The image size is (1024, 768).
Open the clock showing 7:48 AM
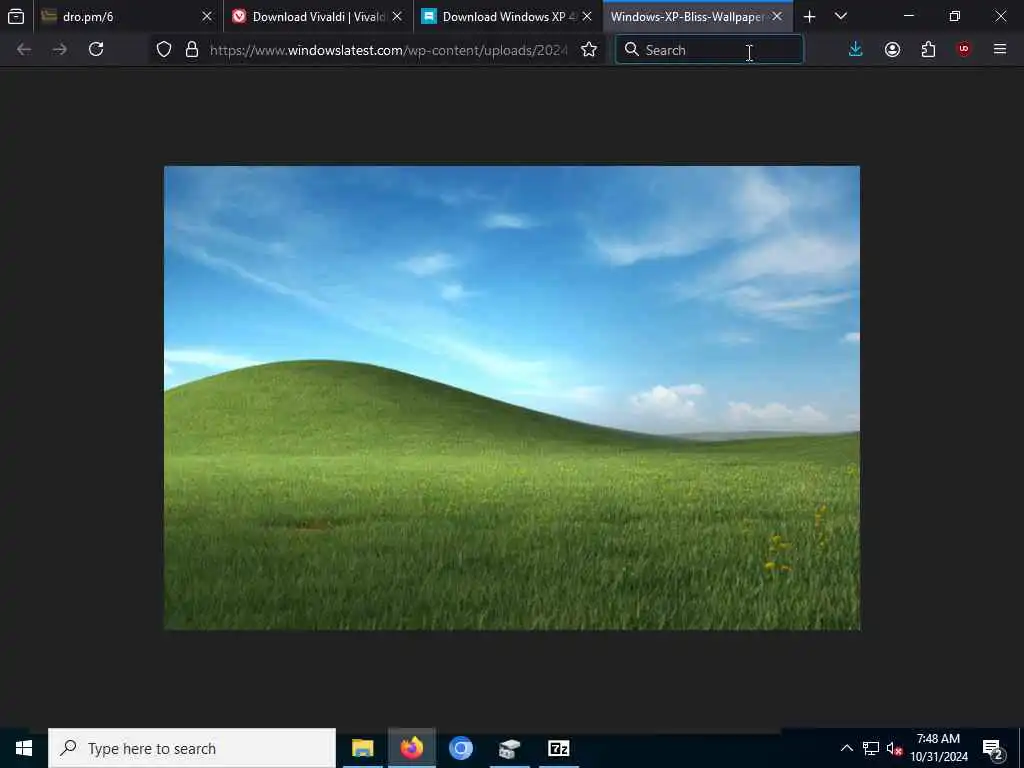tap(939, 748)
